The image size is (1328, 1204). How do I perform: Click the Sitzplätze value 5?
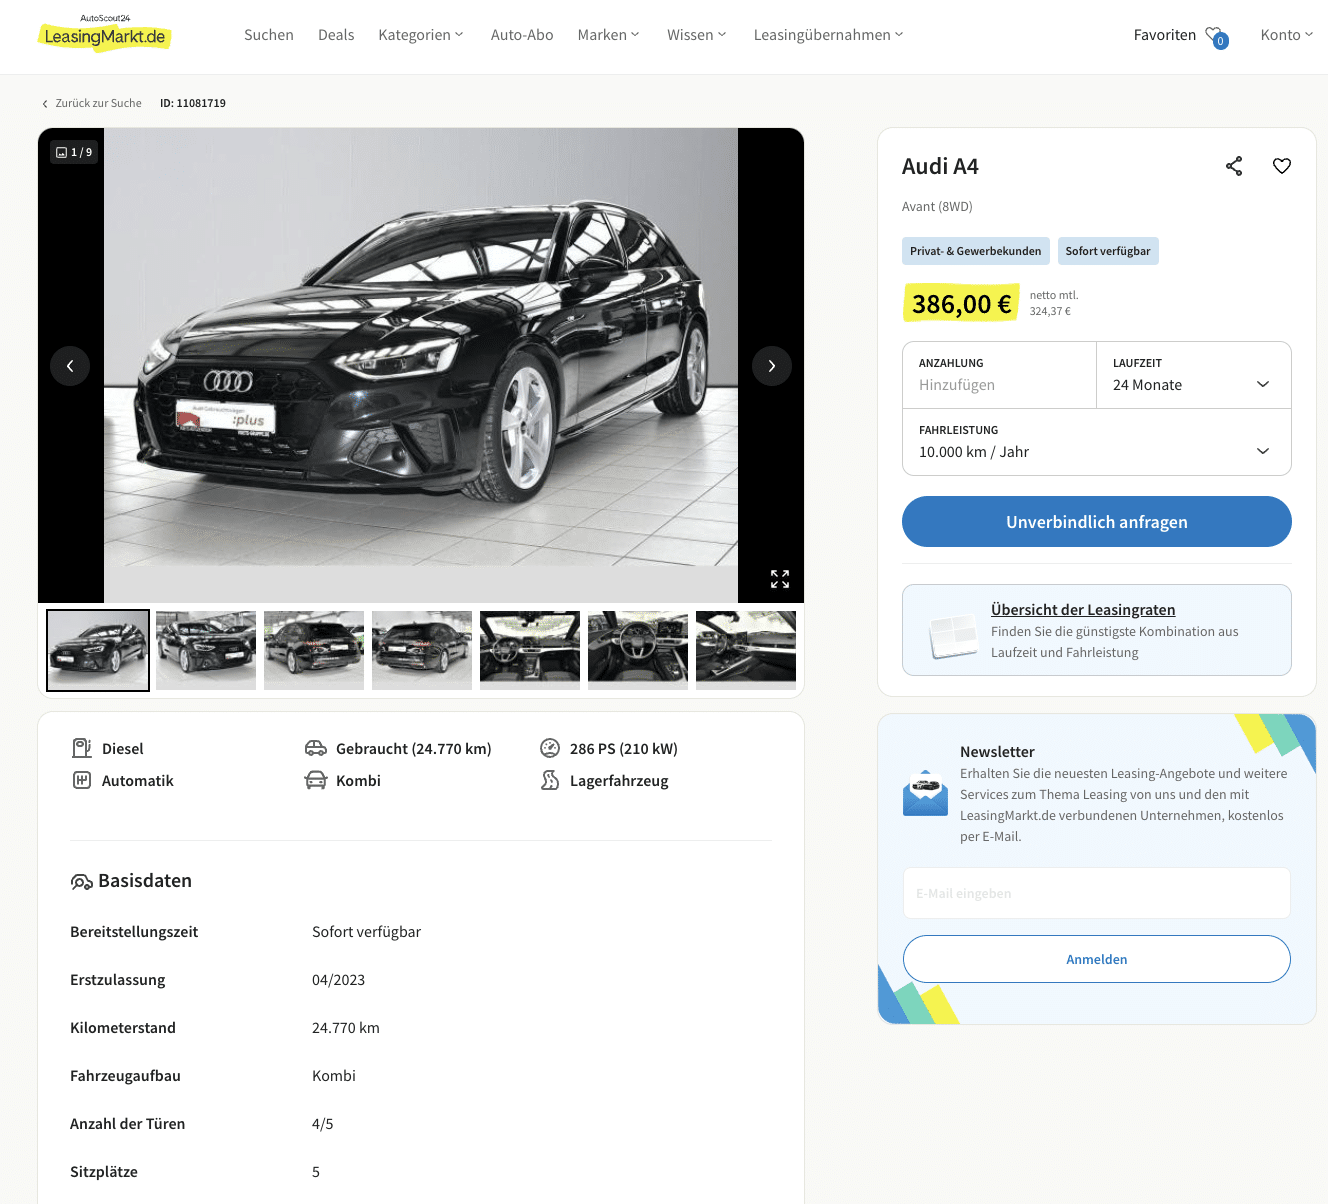coord(316,1172)
